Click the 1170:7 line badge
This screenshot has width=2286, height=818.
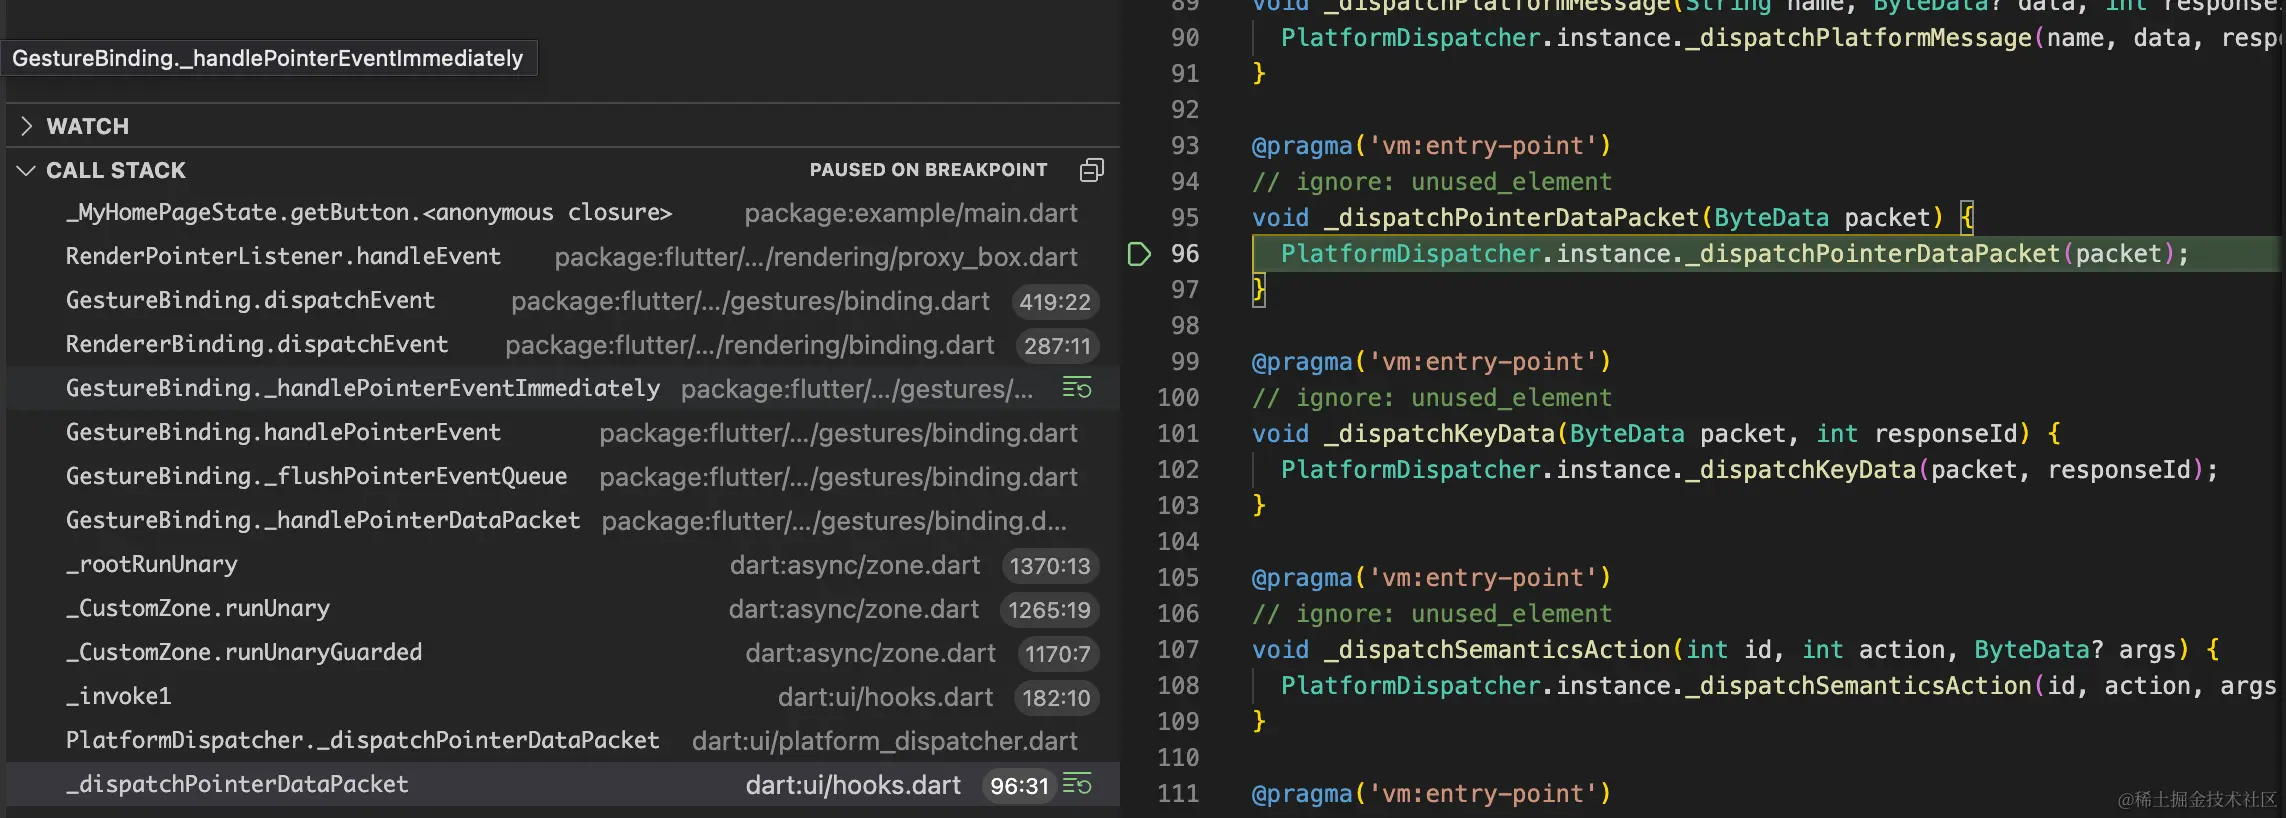tap(1058, 654)
